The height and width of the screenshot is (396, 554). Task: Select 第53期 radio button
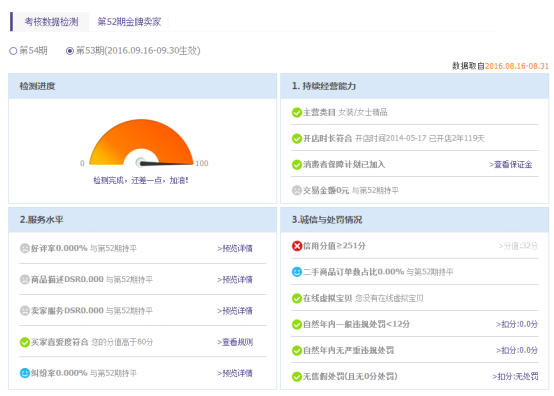(70, 51)
